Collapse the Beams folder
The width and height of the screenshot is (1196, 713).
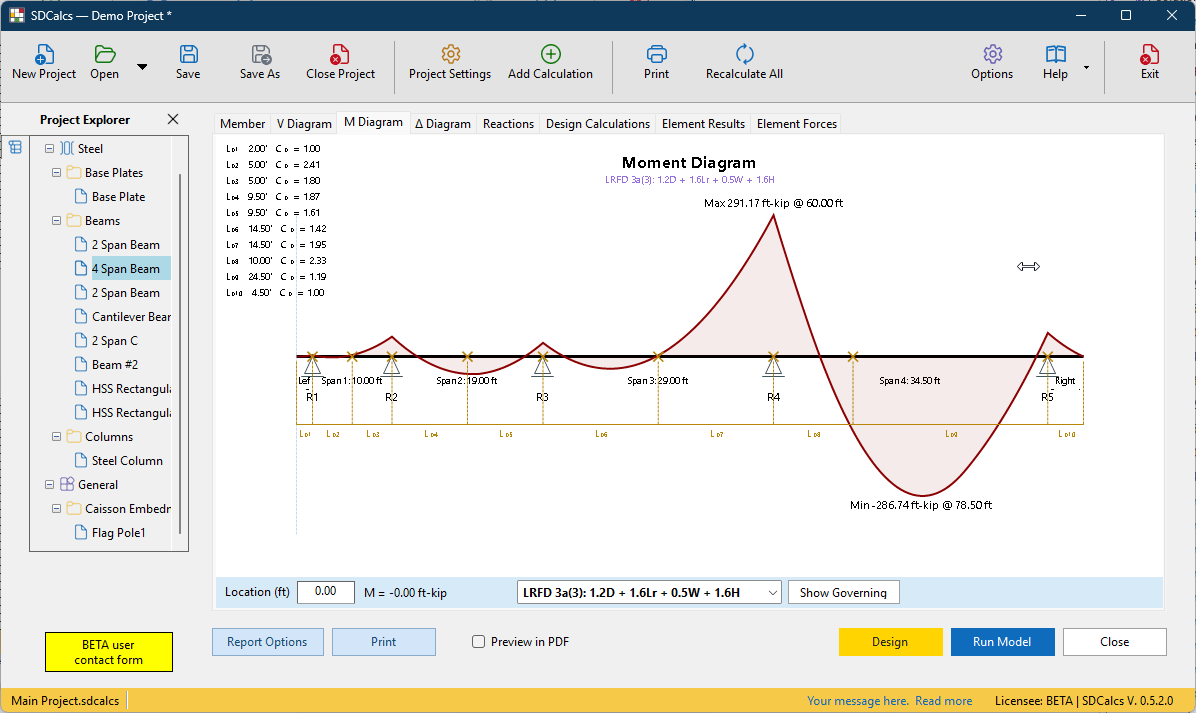coord(56,221)
